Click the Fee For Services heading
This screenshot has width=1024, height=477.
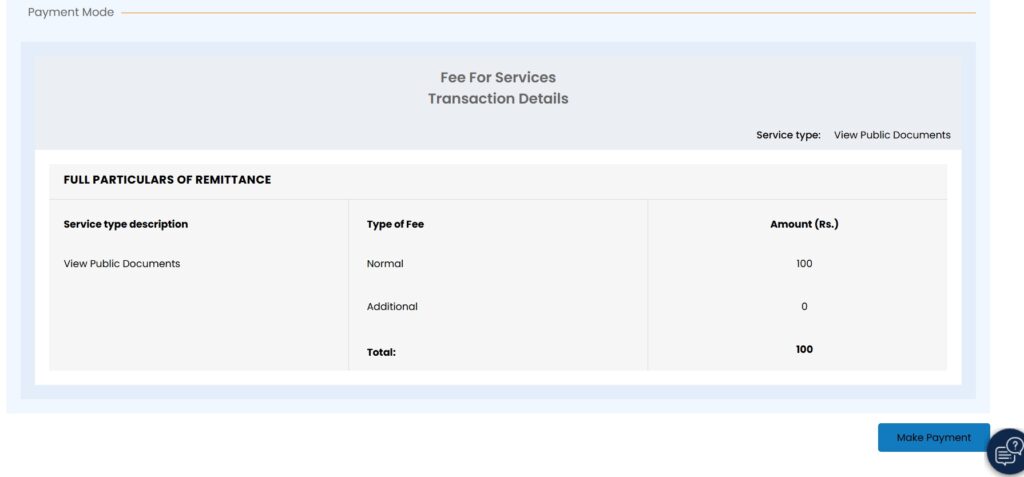[x=498, y=77]
